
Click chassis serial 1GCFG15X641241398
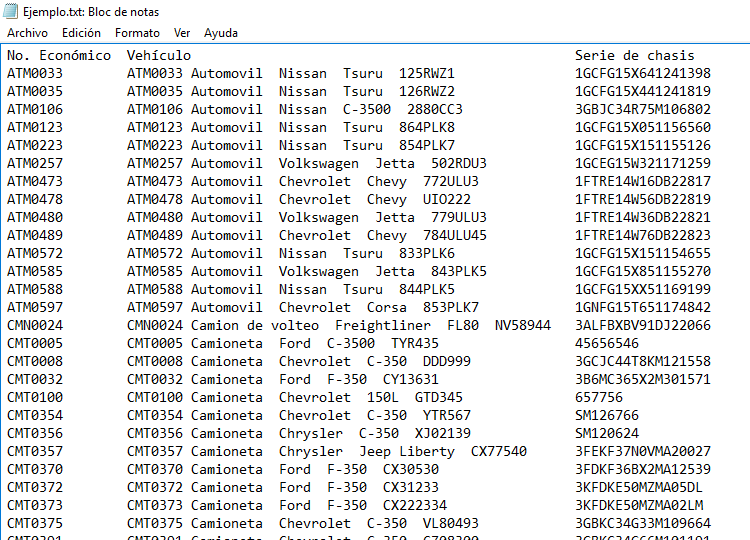[642, 73]
